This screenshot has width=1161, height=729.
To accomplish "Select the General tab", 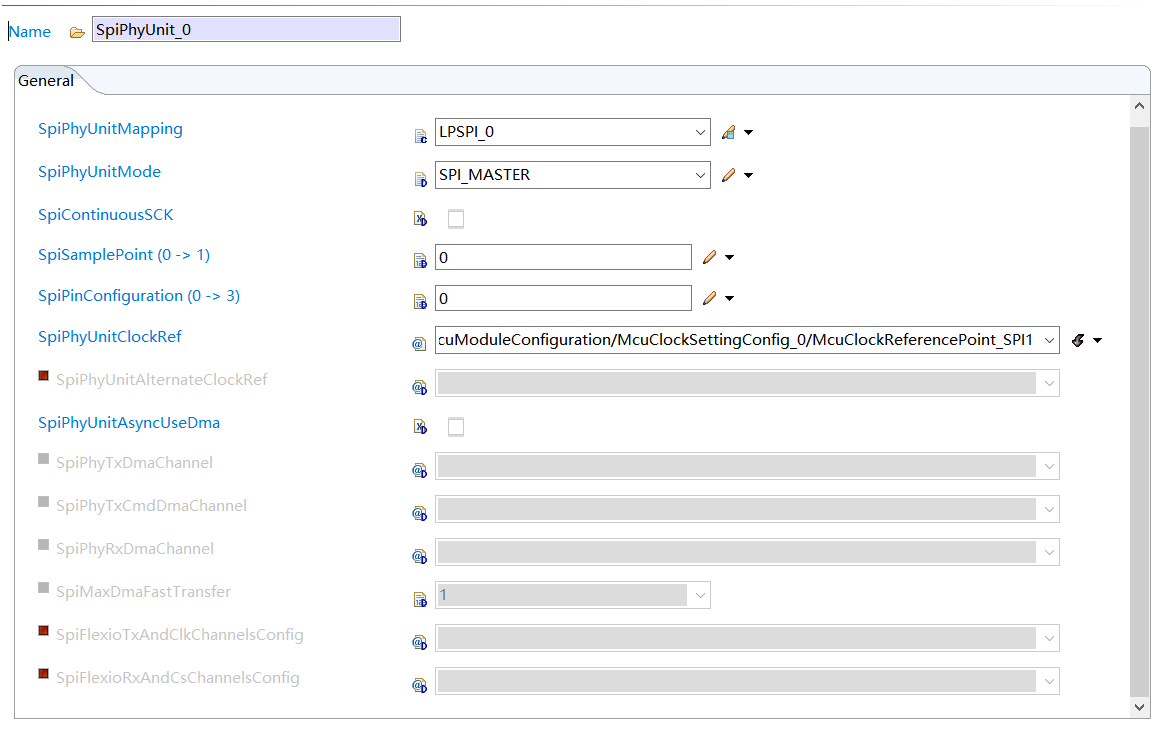I will point(46,81).
